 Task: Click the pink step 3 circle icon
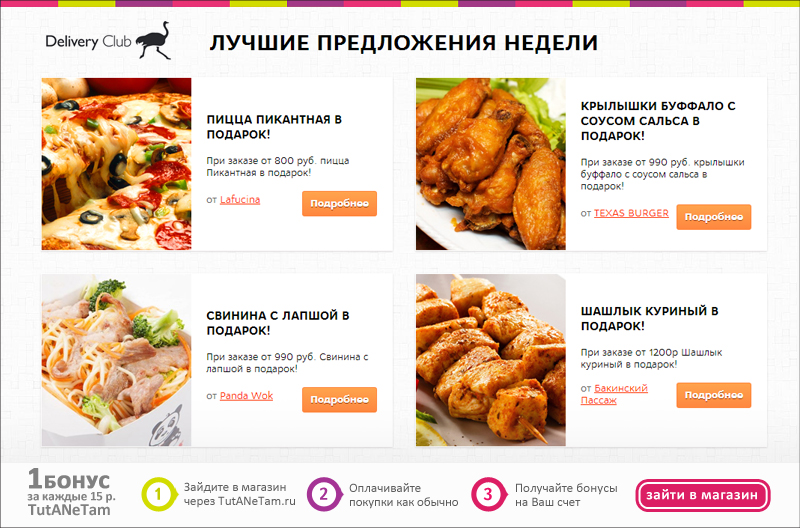[488, 494]
